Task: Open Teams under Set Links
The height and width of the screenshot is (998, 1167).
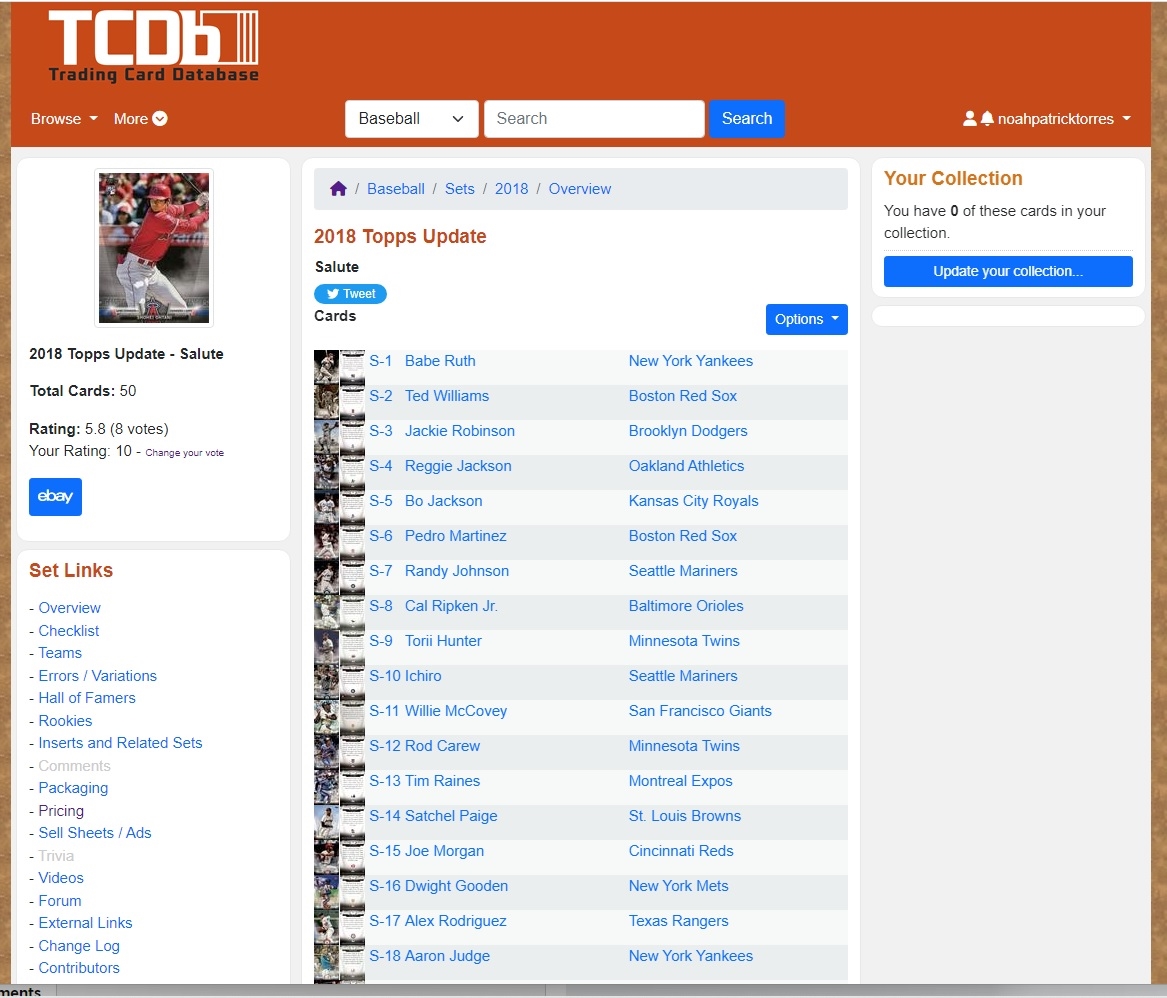Action: 60,653
